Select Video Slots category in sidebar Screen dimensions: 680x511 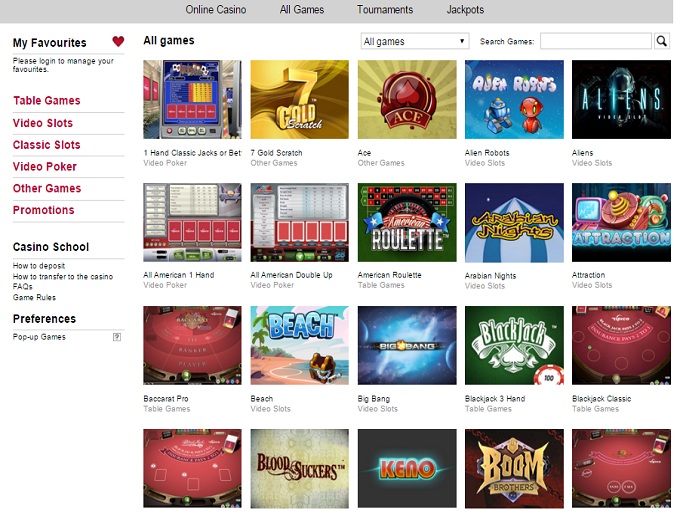[x=43, y=123]
